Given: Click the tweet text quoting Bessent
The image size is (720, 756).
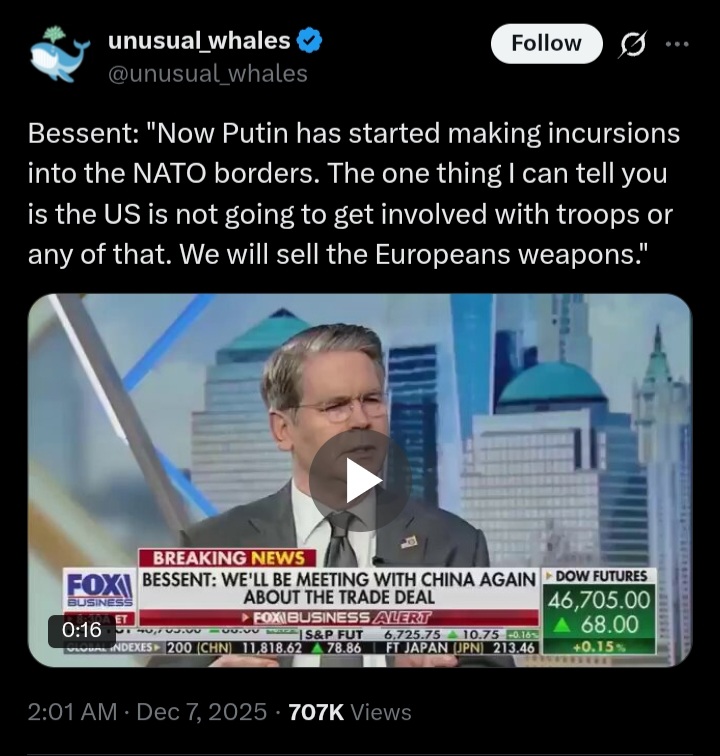Looking at the screenshot, I should click(x=353, y=194).
